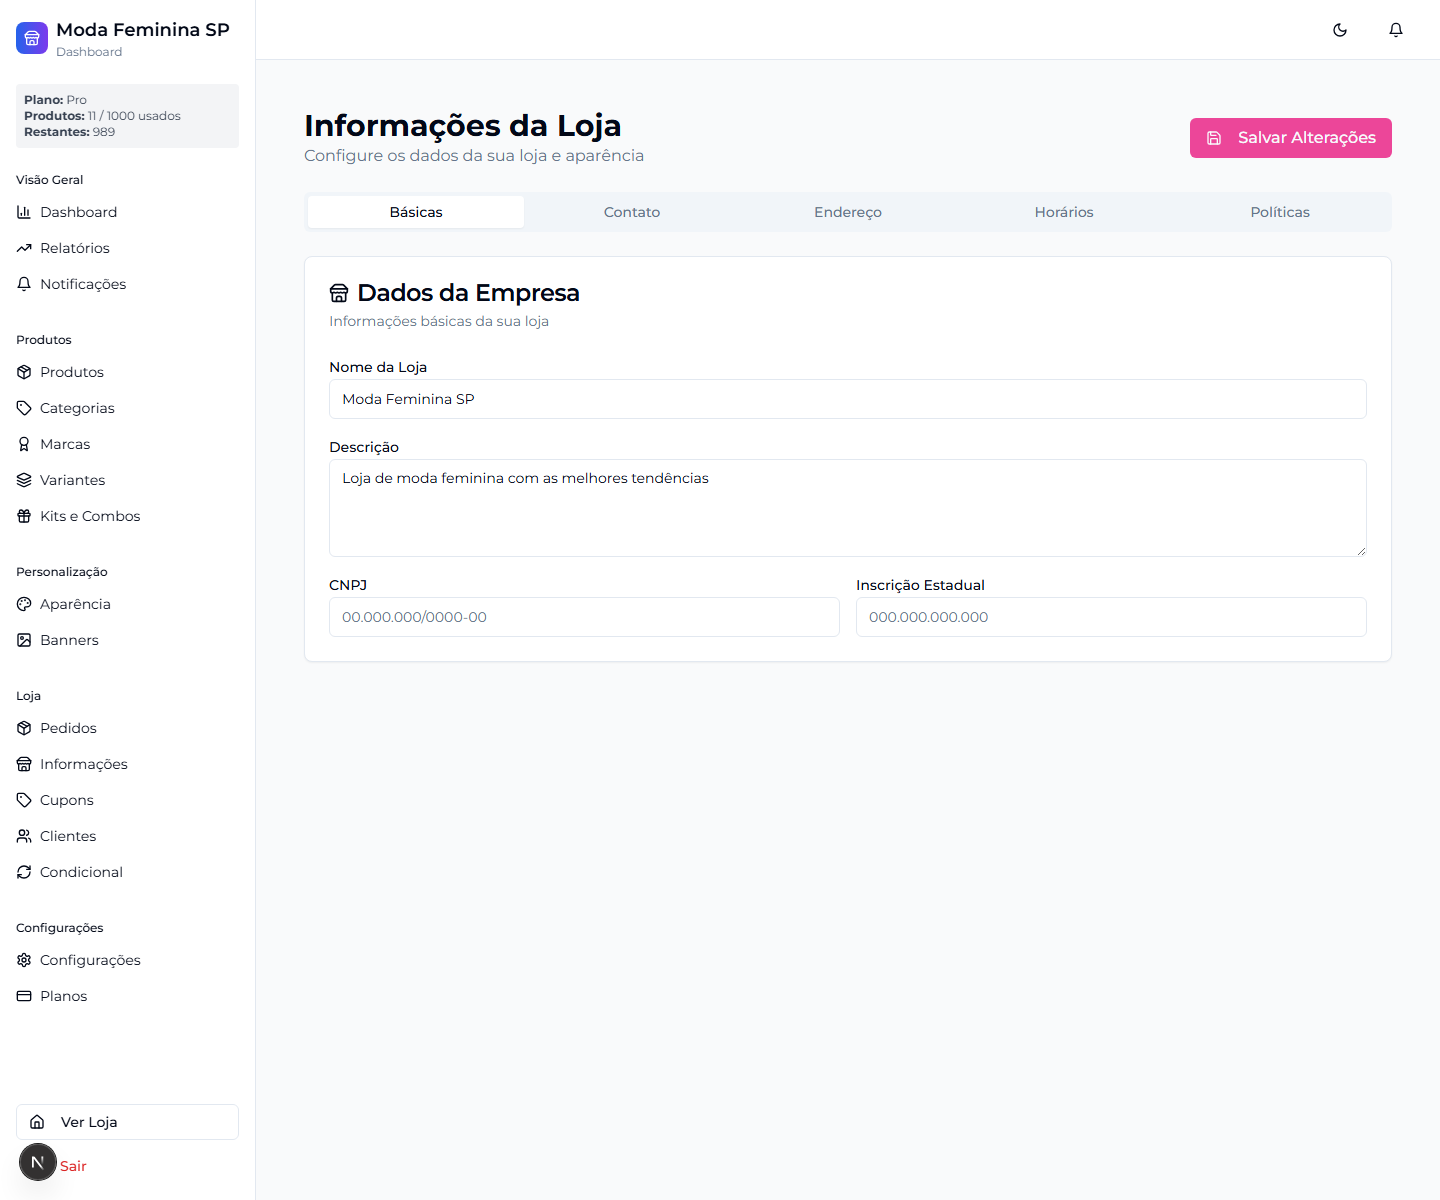Open notifications bell in top bar
The width and height of the screenshot is (1440, 1200).
point(1396,30)
